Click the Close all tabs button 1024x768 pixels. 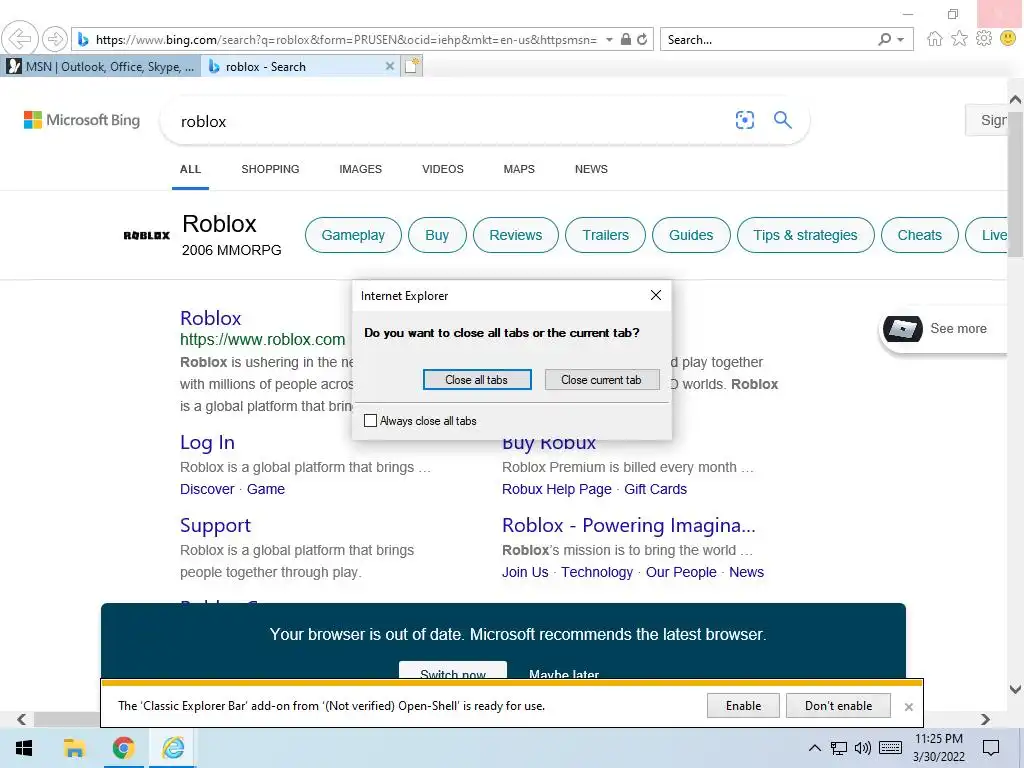point(477,380)
